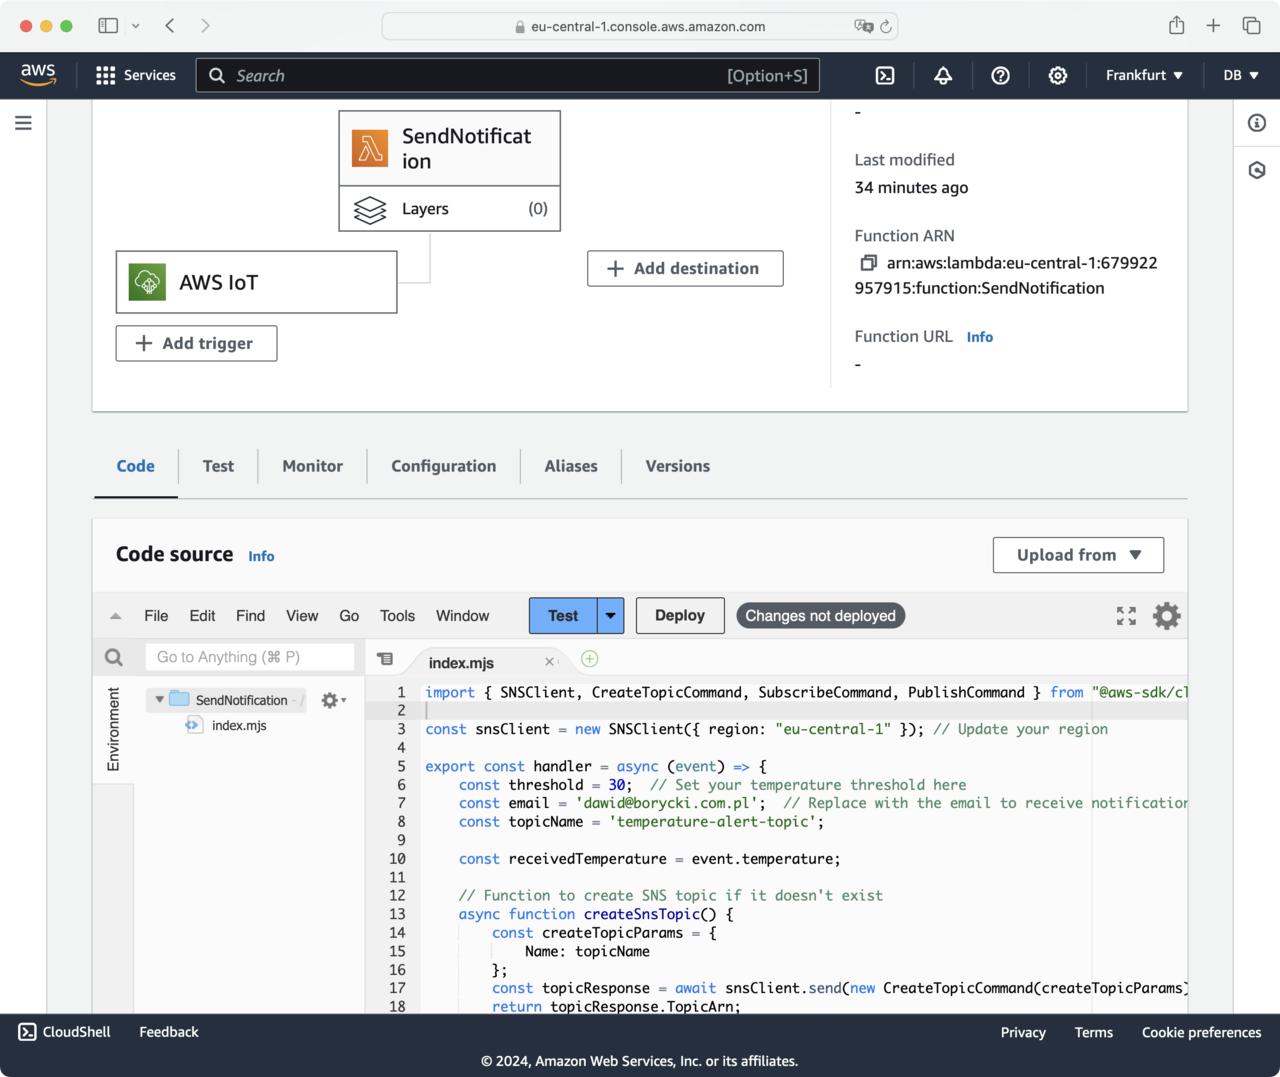Click into the Go to Anything field
This screenshot has width=1280, height=1077.
click(x=250, y=657)
